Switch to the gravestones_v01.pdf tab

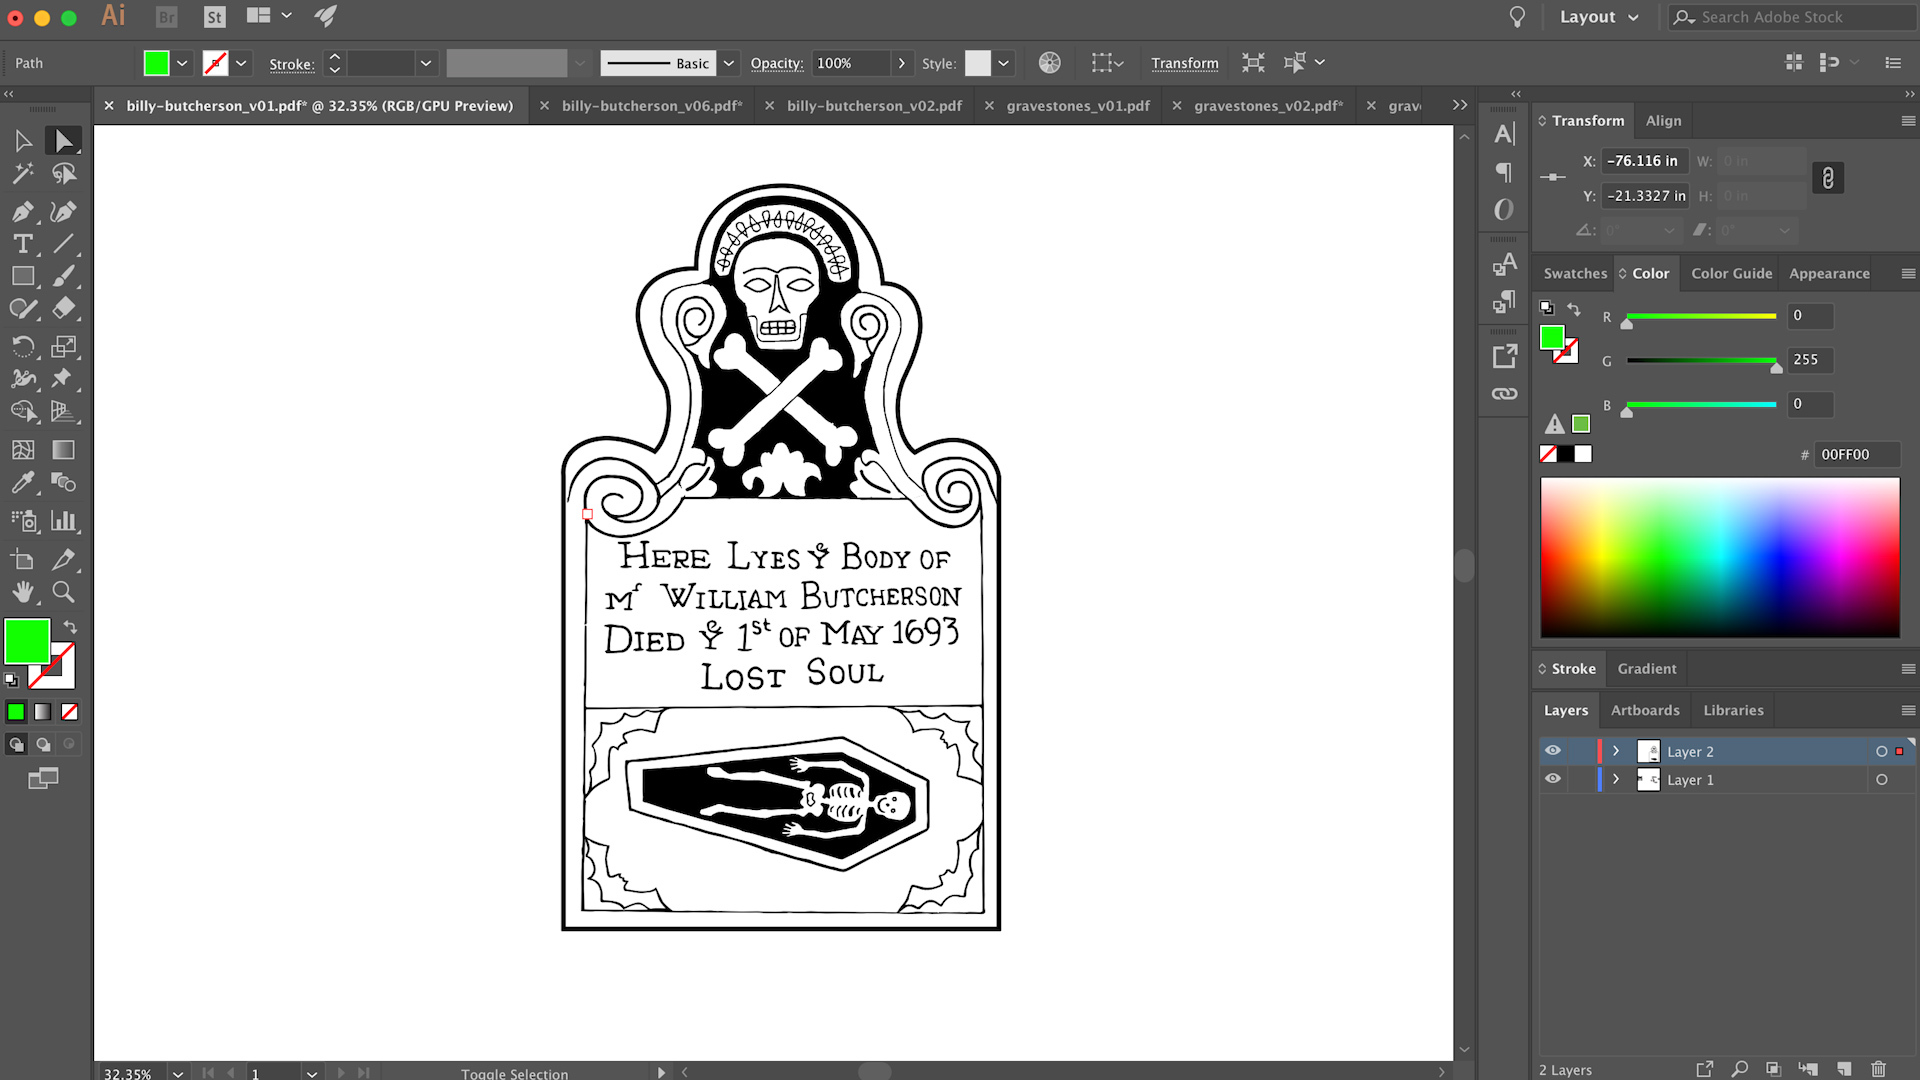(1079, 105)
